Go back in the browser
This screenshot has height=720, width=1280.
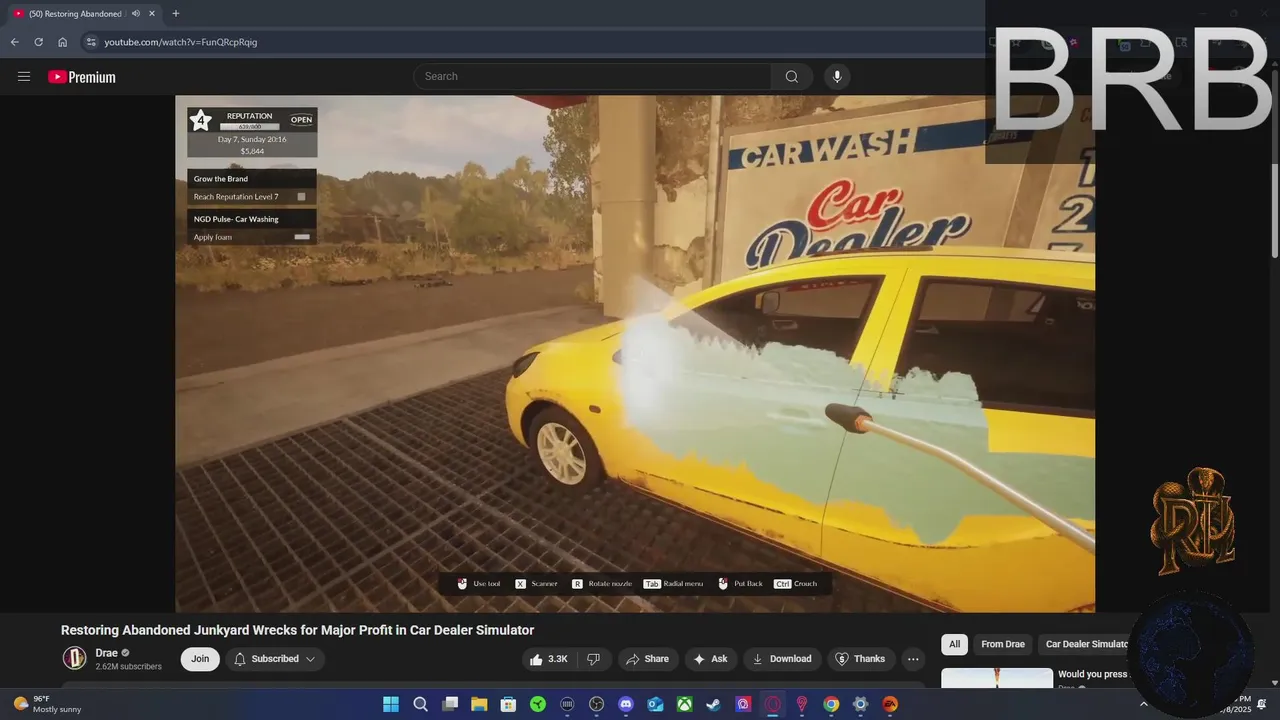(14, 42)
